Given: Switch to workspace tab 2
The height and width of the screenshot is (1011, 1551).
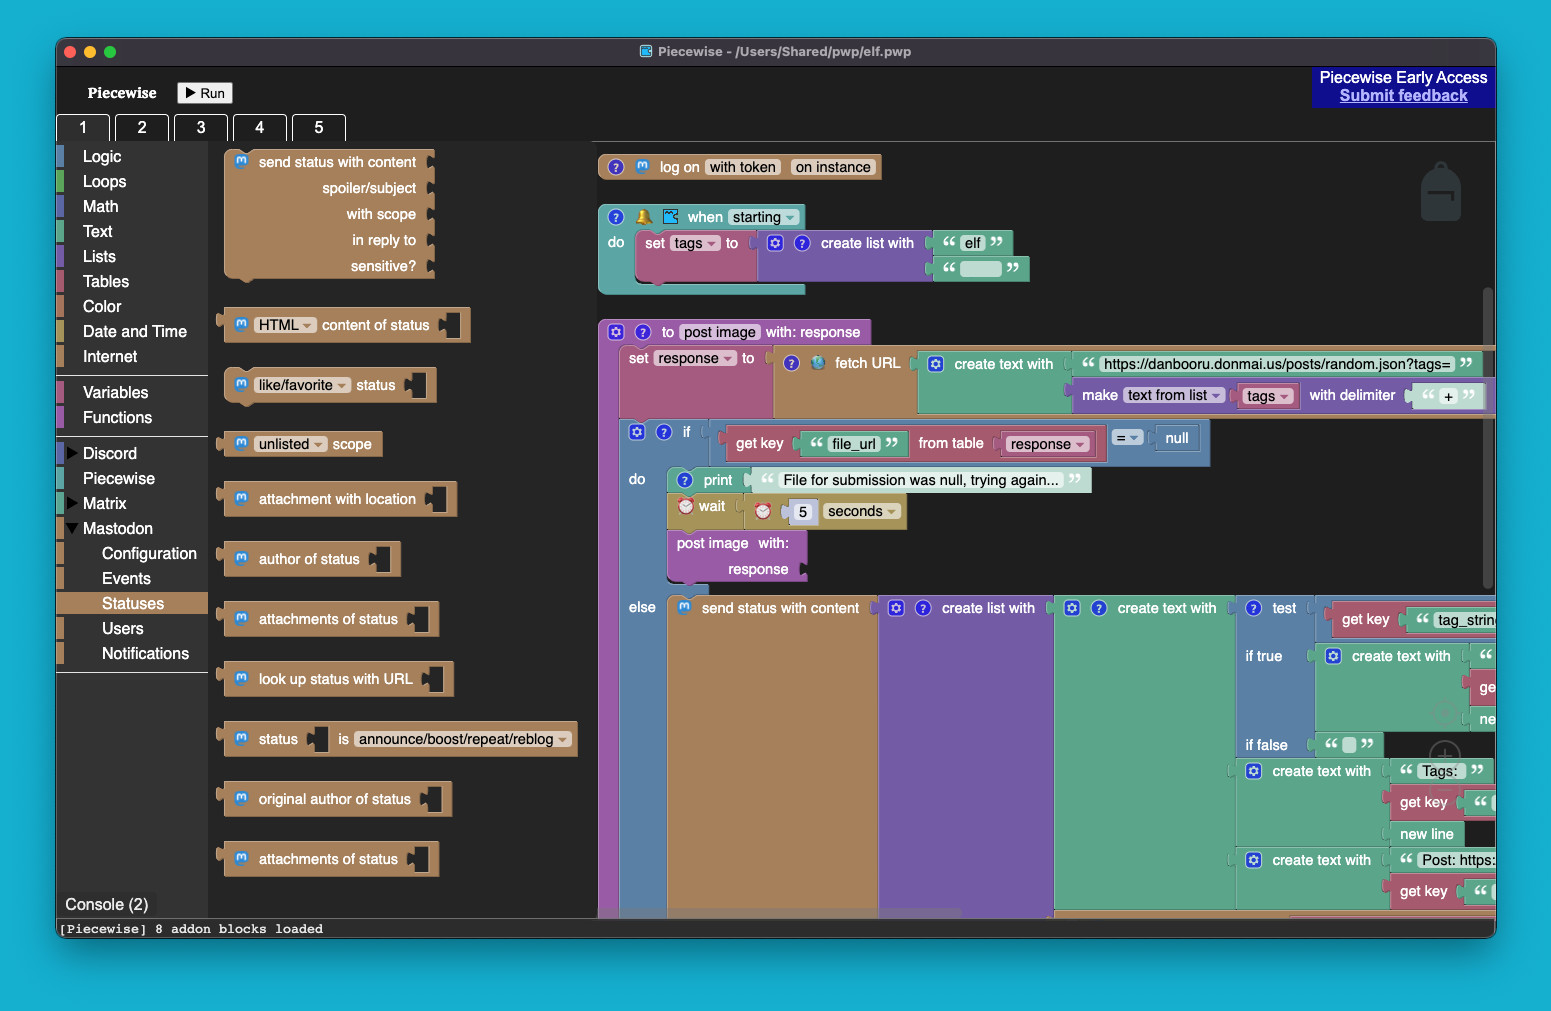Looking at the screenshot, I should click(141, 128).
